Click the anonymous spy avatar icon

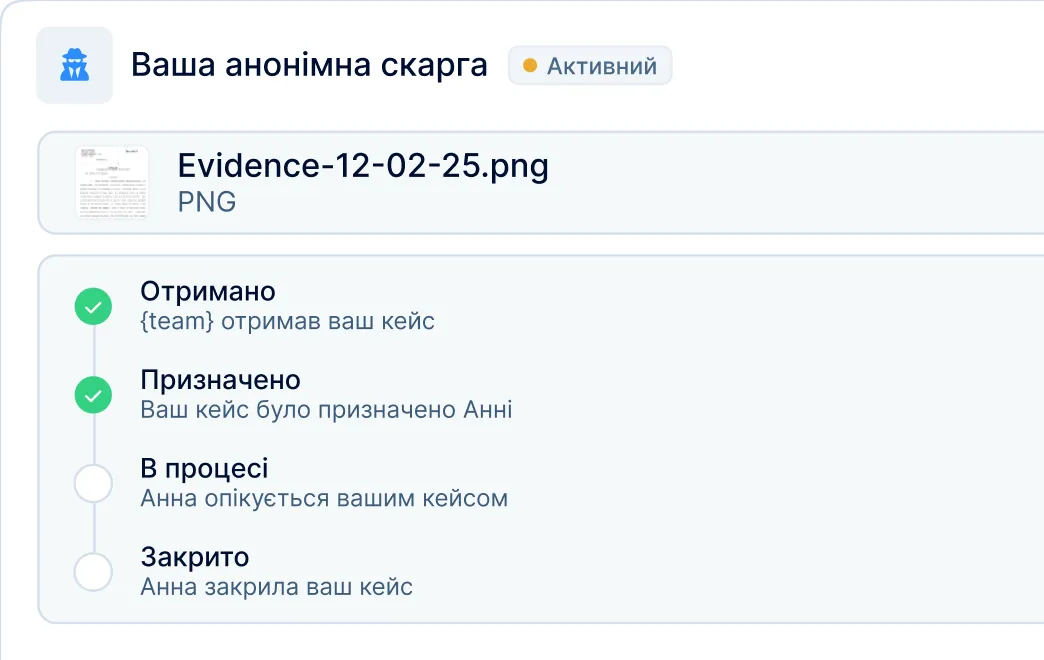(74, 66)
